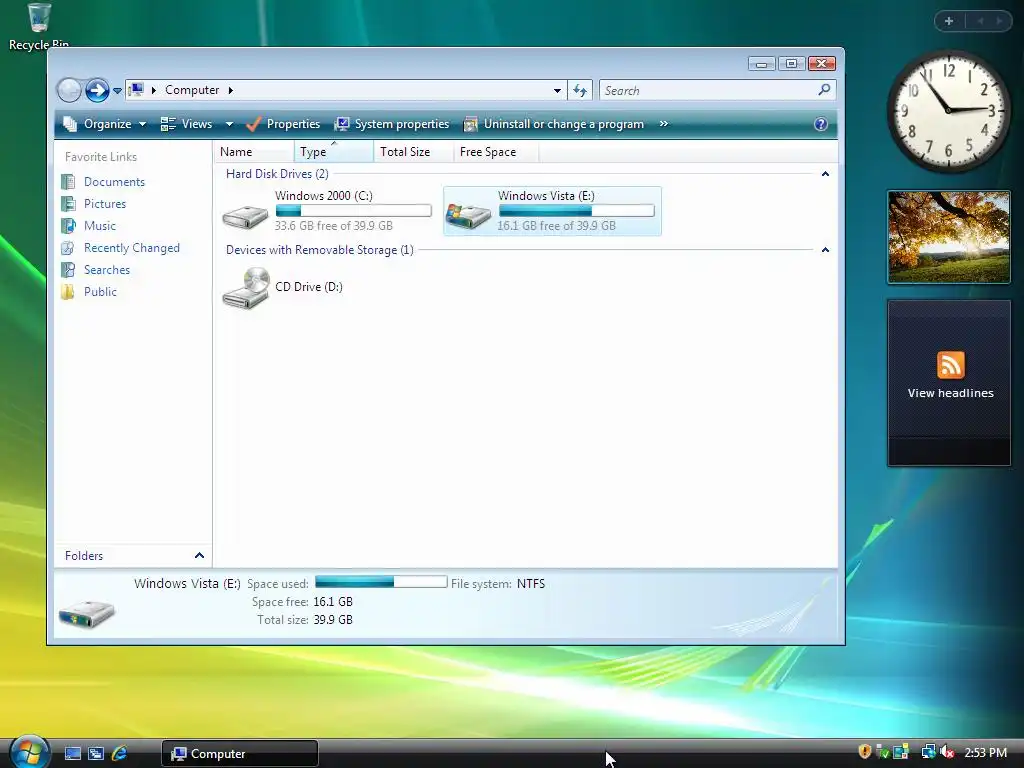Click the Public folder icon
The height and width of the screenshot is (768, 1024).
pyautogui.click(x=68, y=292)
